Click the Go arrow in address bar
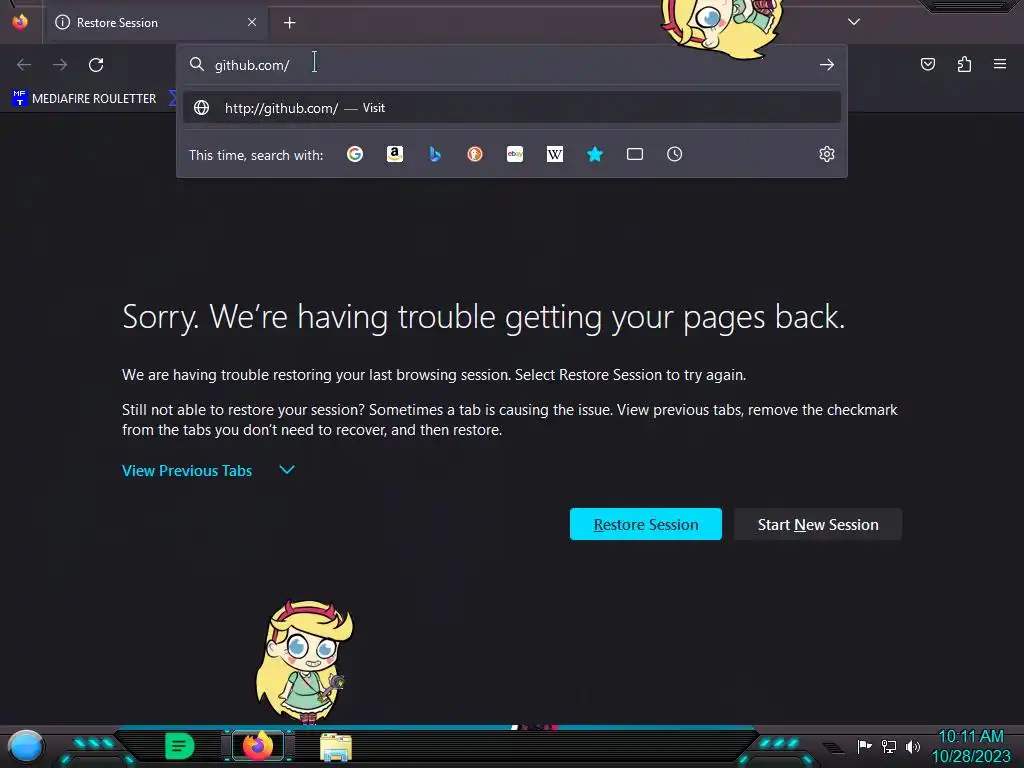Image resolution: width=1024 pixels, height=768 pixels. pyautogui.click(x=827, y=65)
